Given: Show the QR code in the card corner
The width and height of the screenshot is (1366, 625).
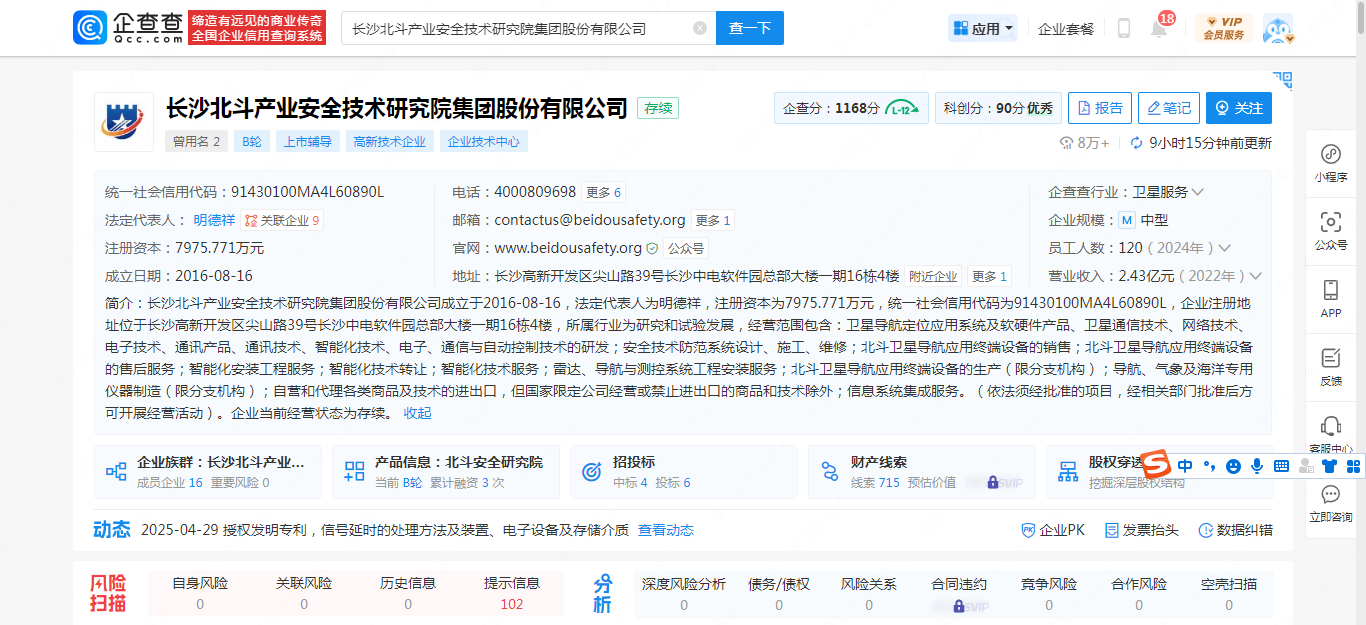Looking at the screenshot, I should [x=1282, y=80].
